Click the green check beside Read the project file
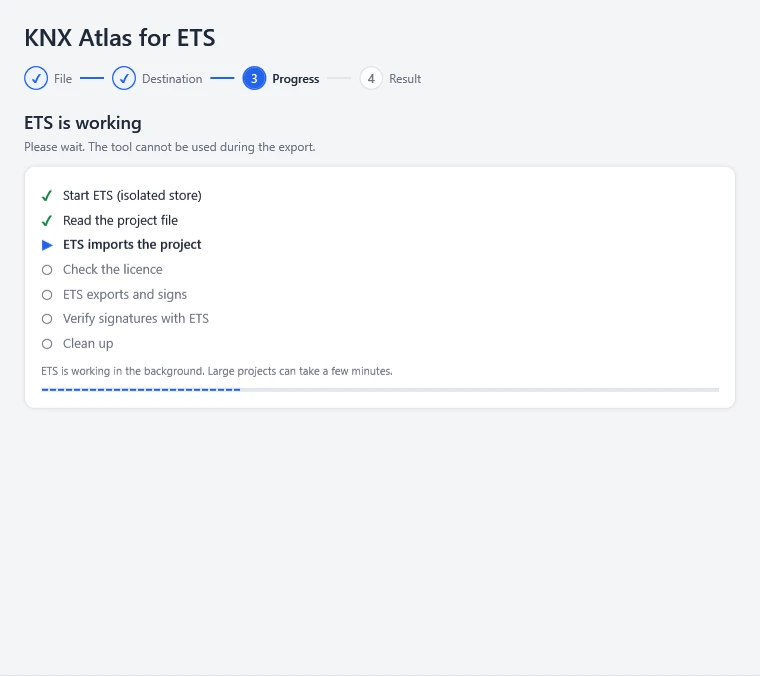Viewport: 760px width, 676px height. tap(47, 221)
